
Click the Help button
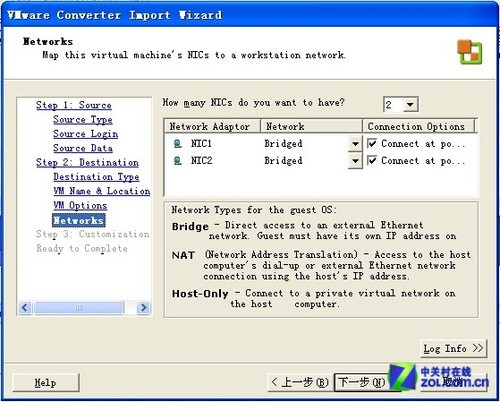tap(46, 382)
